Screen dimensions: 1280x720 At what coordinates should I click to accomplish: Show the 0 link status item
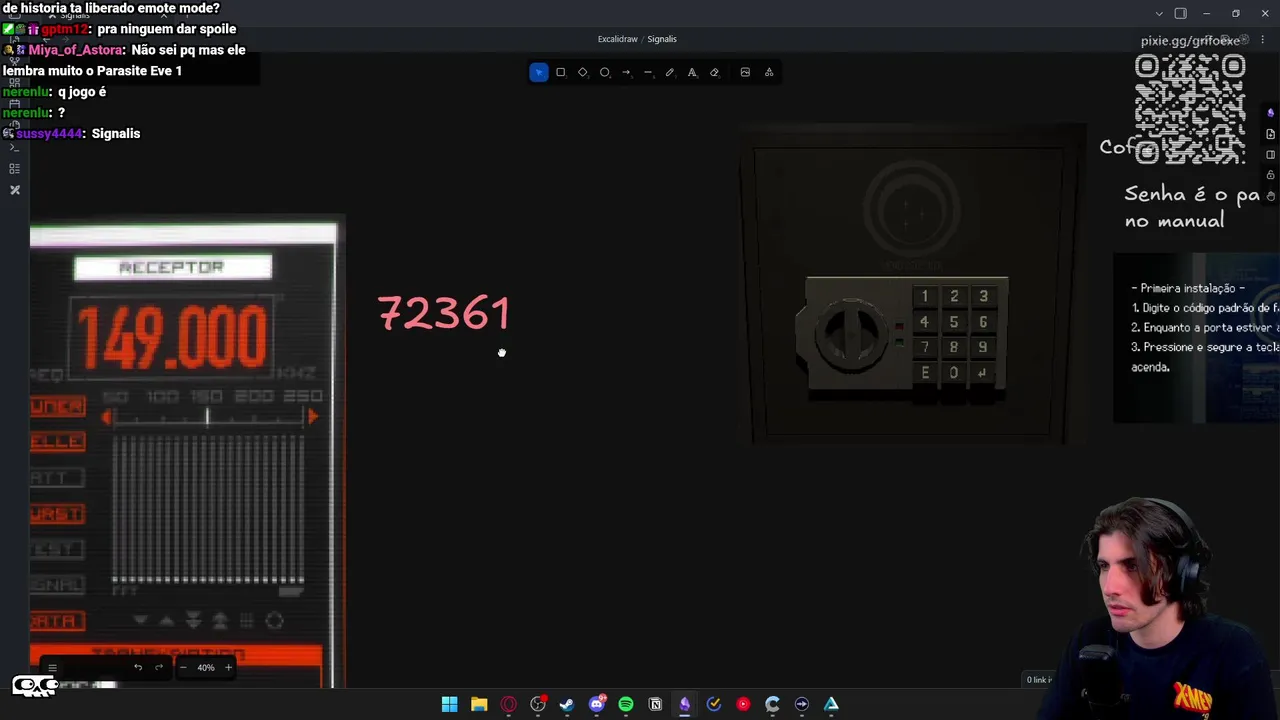coord(1039,680)
